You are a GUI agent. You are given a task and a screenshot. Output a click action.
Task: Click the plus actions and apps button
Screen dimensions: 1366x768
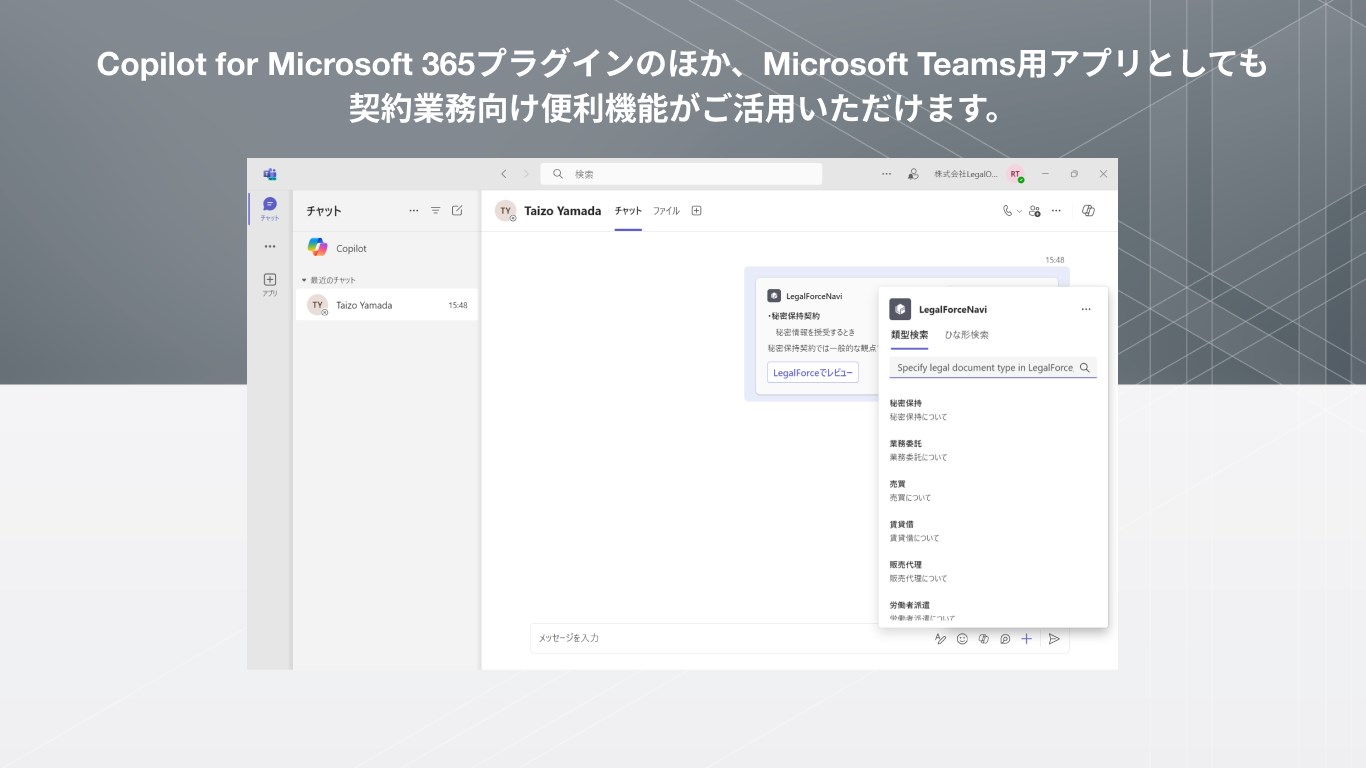(x=1026, y=638)
